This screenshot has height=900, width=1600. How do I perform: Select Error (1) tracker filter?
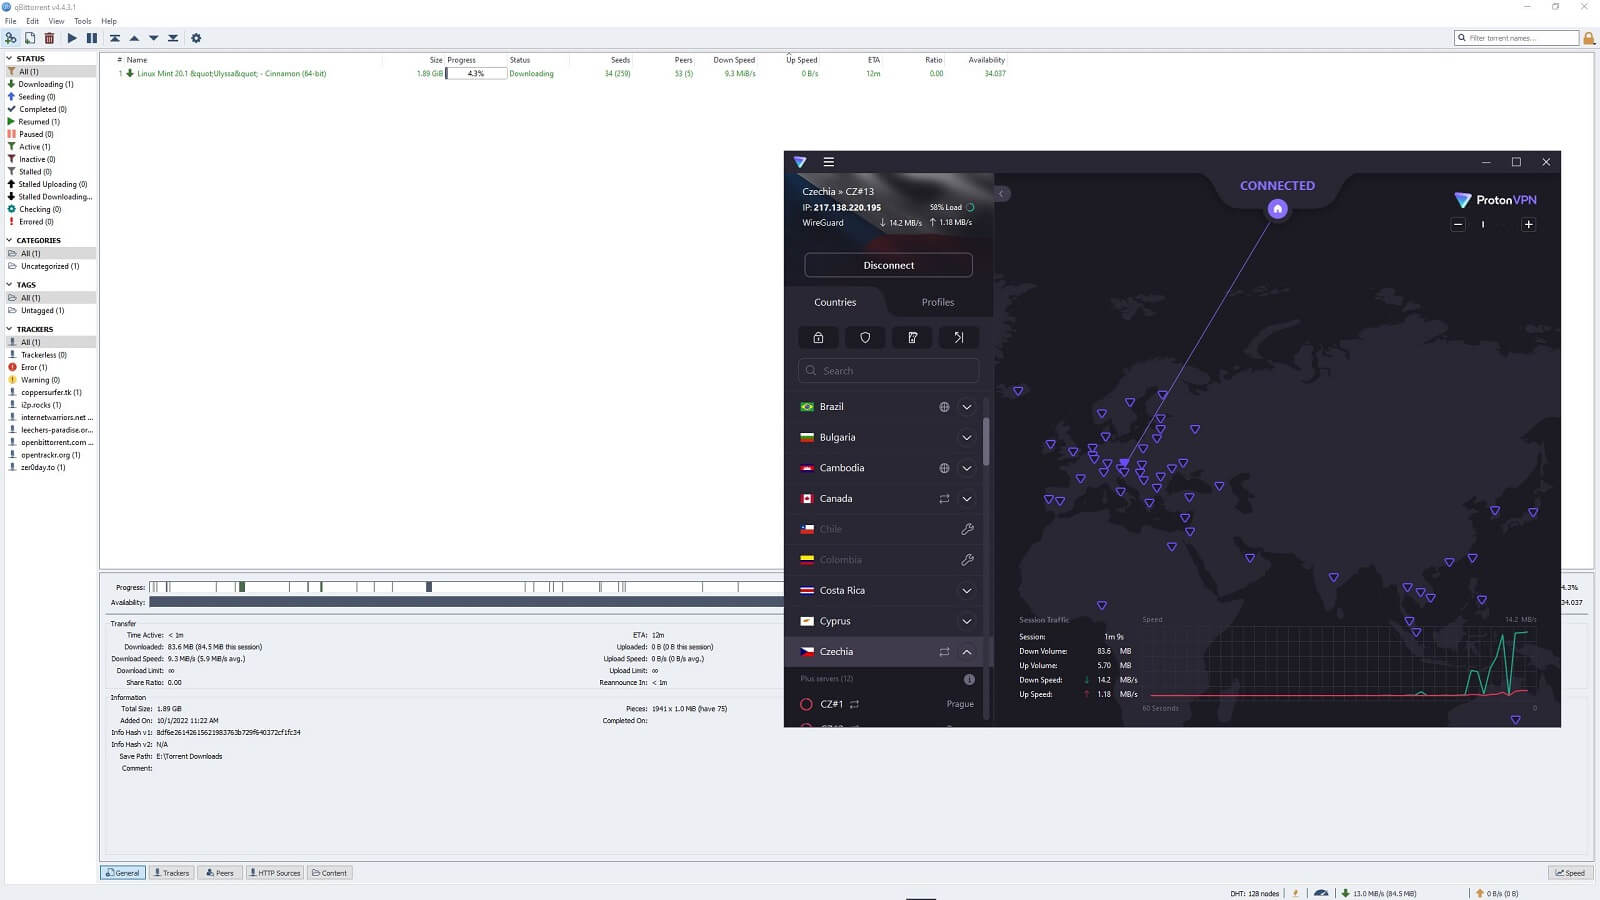34,367
